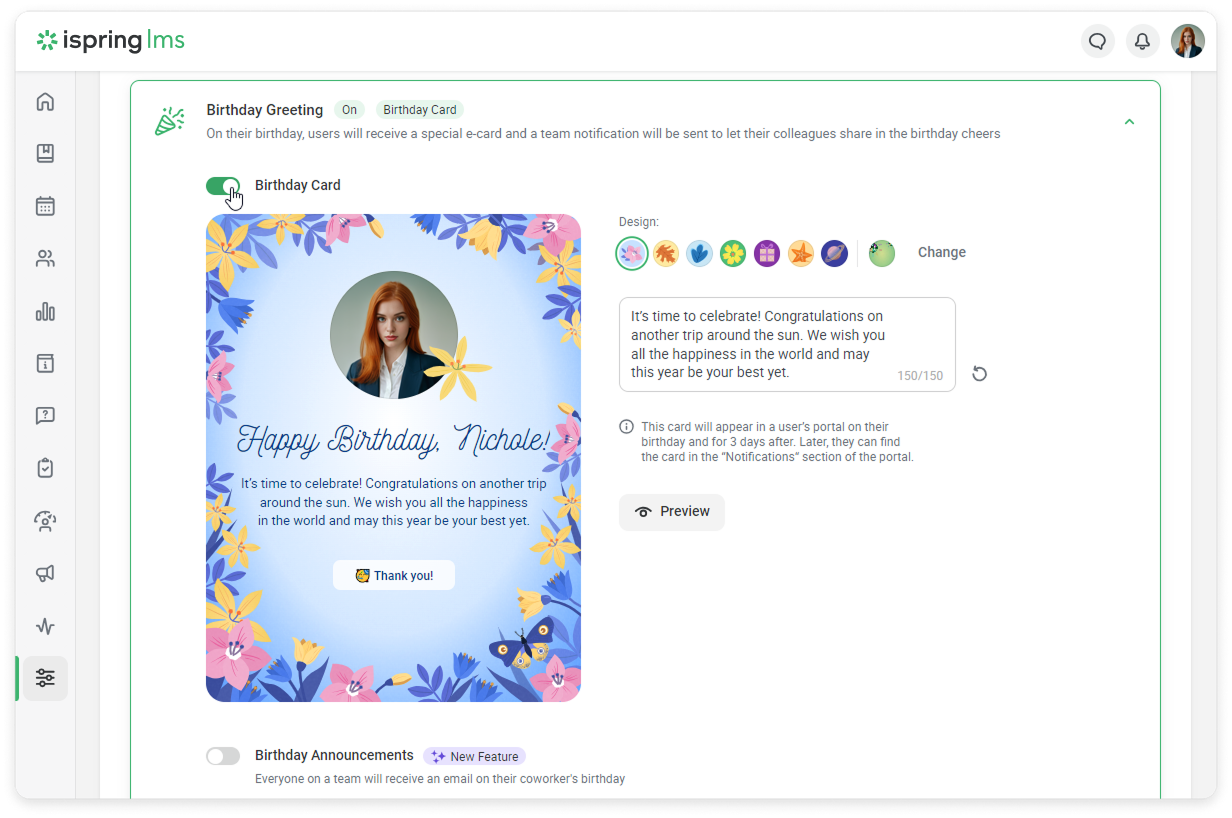Screen dimensions: 1232x818
Task: Collapse the Birthday Greeting section chevron
Action: coord(1129,122)
